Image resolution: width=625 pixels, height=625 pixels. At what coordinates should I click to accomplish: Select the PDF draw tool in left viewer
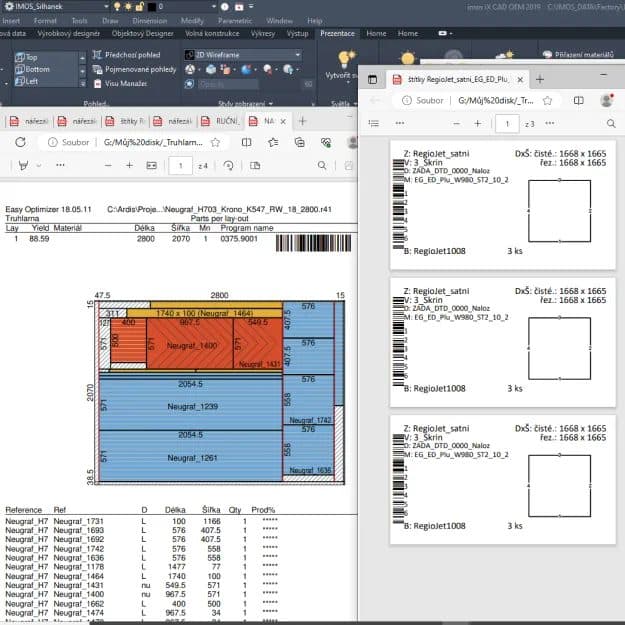(x=24, y=165)
